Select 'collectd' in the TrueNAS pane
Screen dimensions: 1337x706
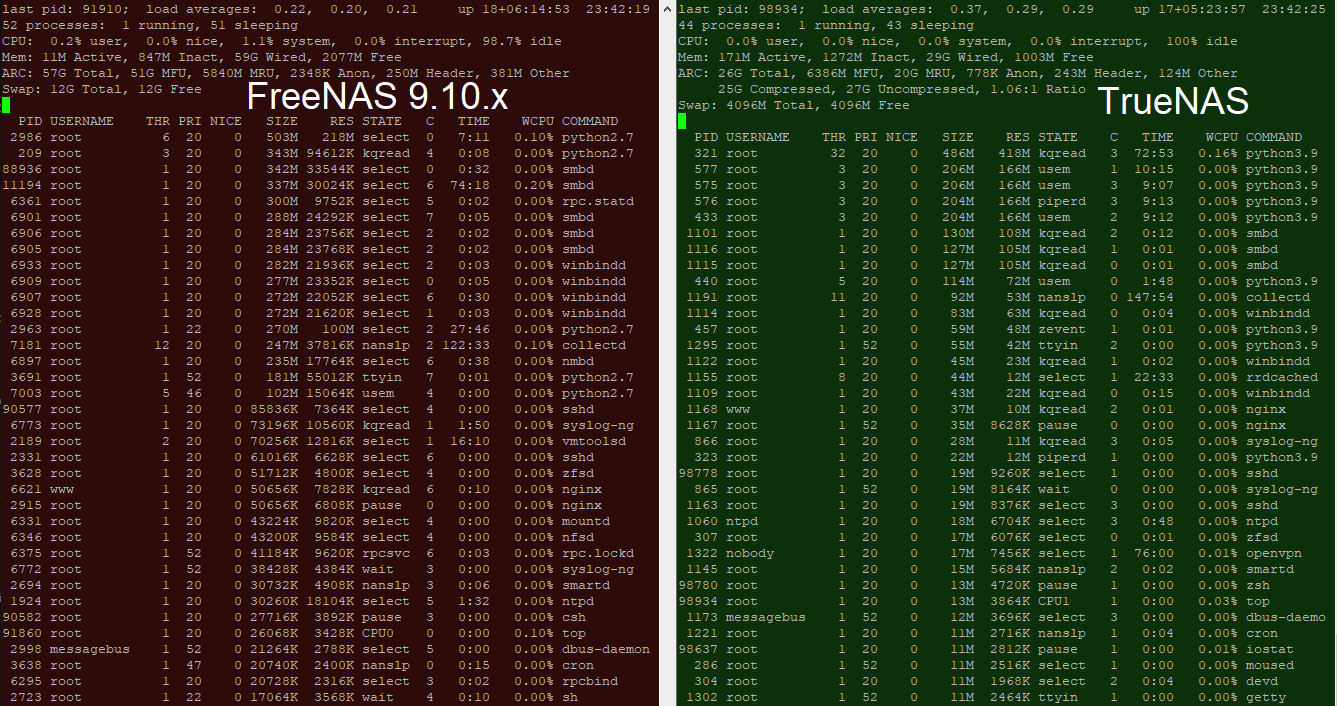tap(1278, 297)
